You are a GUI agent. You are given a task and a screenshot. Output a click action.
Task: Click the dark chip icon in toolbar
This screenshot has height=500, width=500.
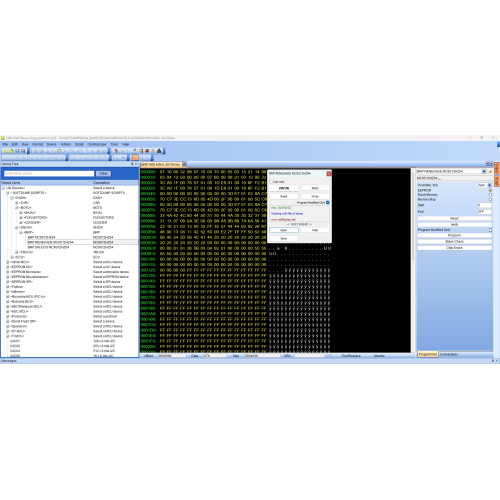(159, 151)
